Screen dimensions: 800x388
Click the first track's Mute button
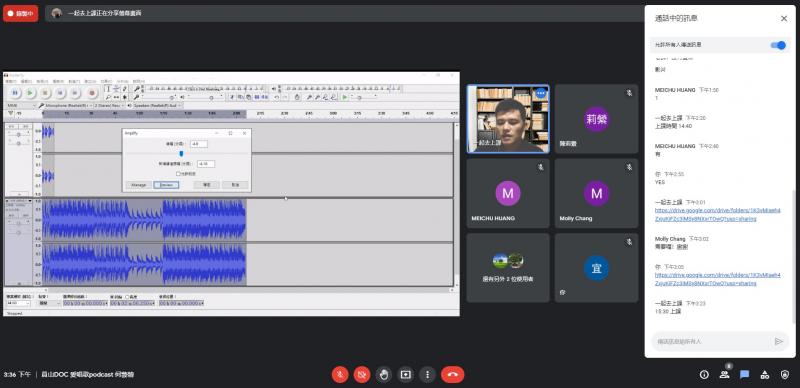[x=12, y=126]
